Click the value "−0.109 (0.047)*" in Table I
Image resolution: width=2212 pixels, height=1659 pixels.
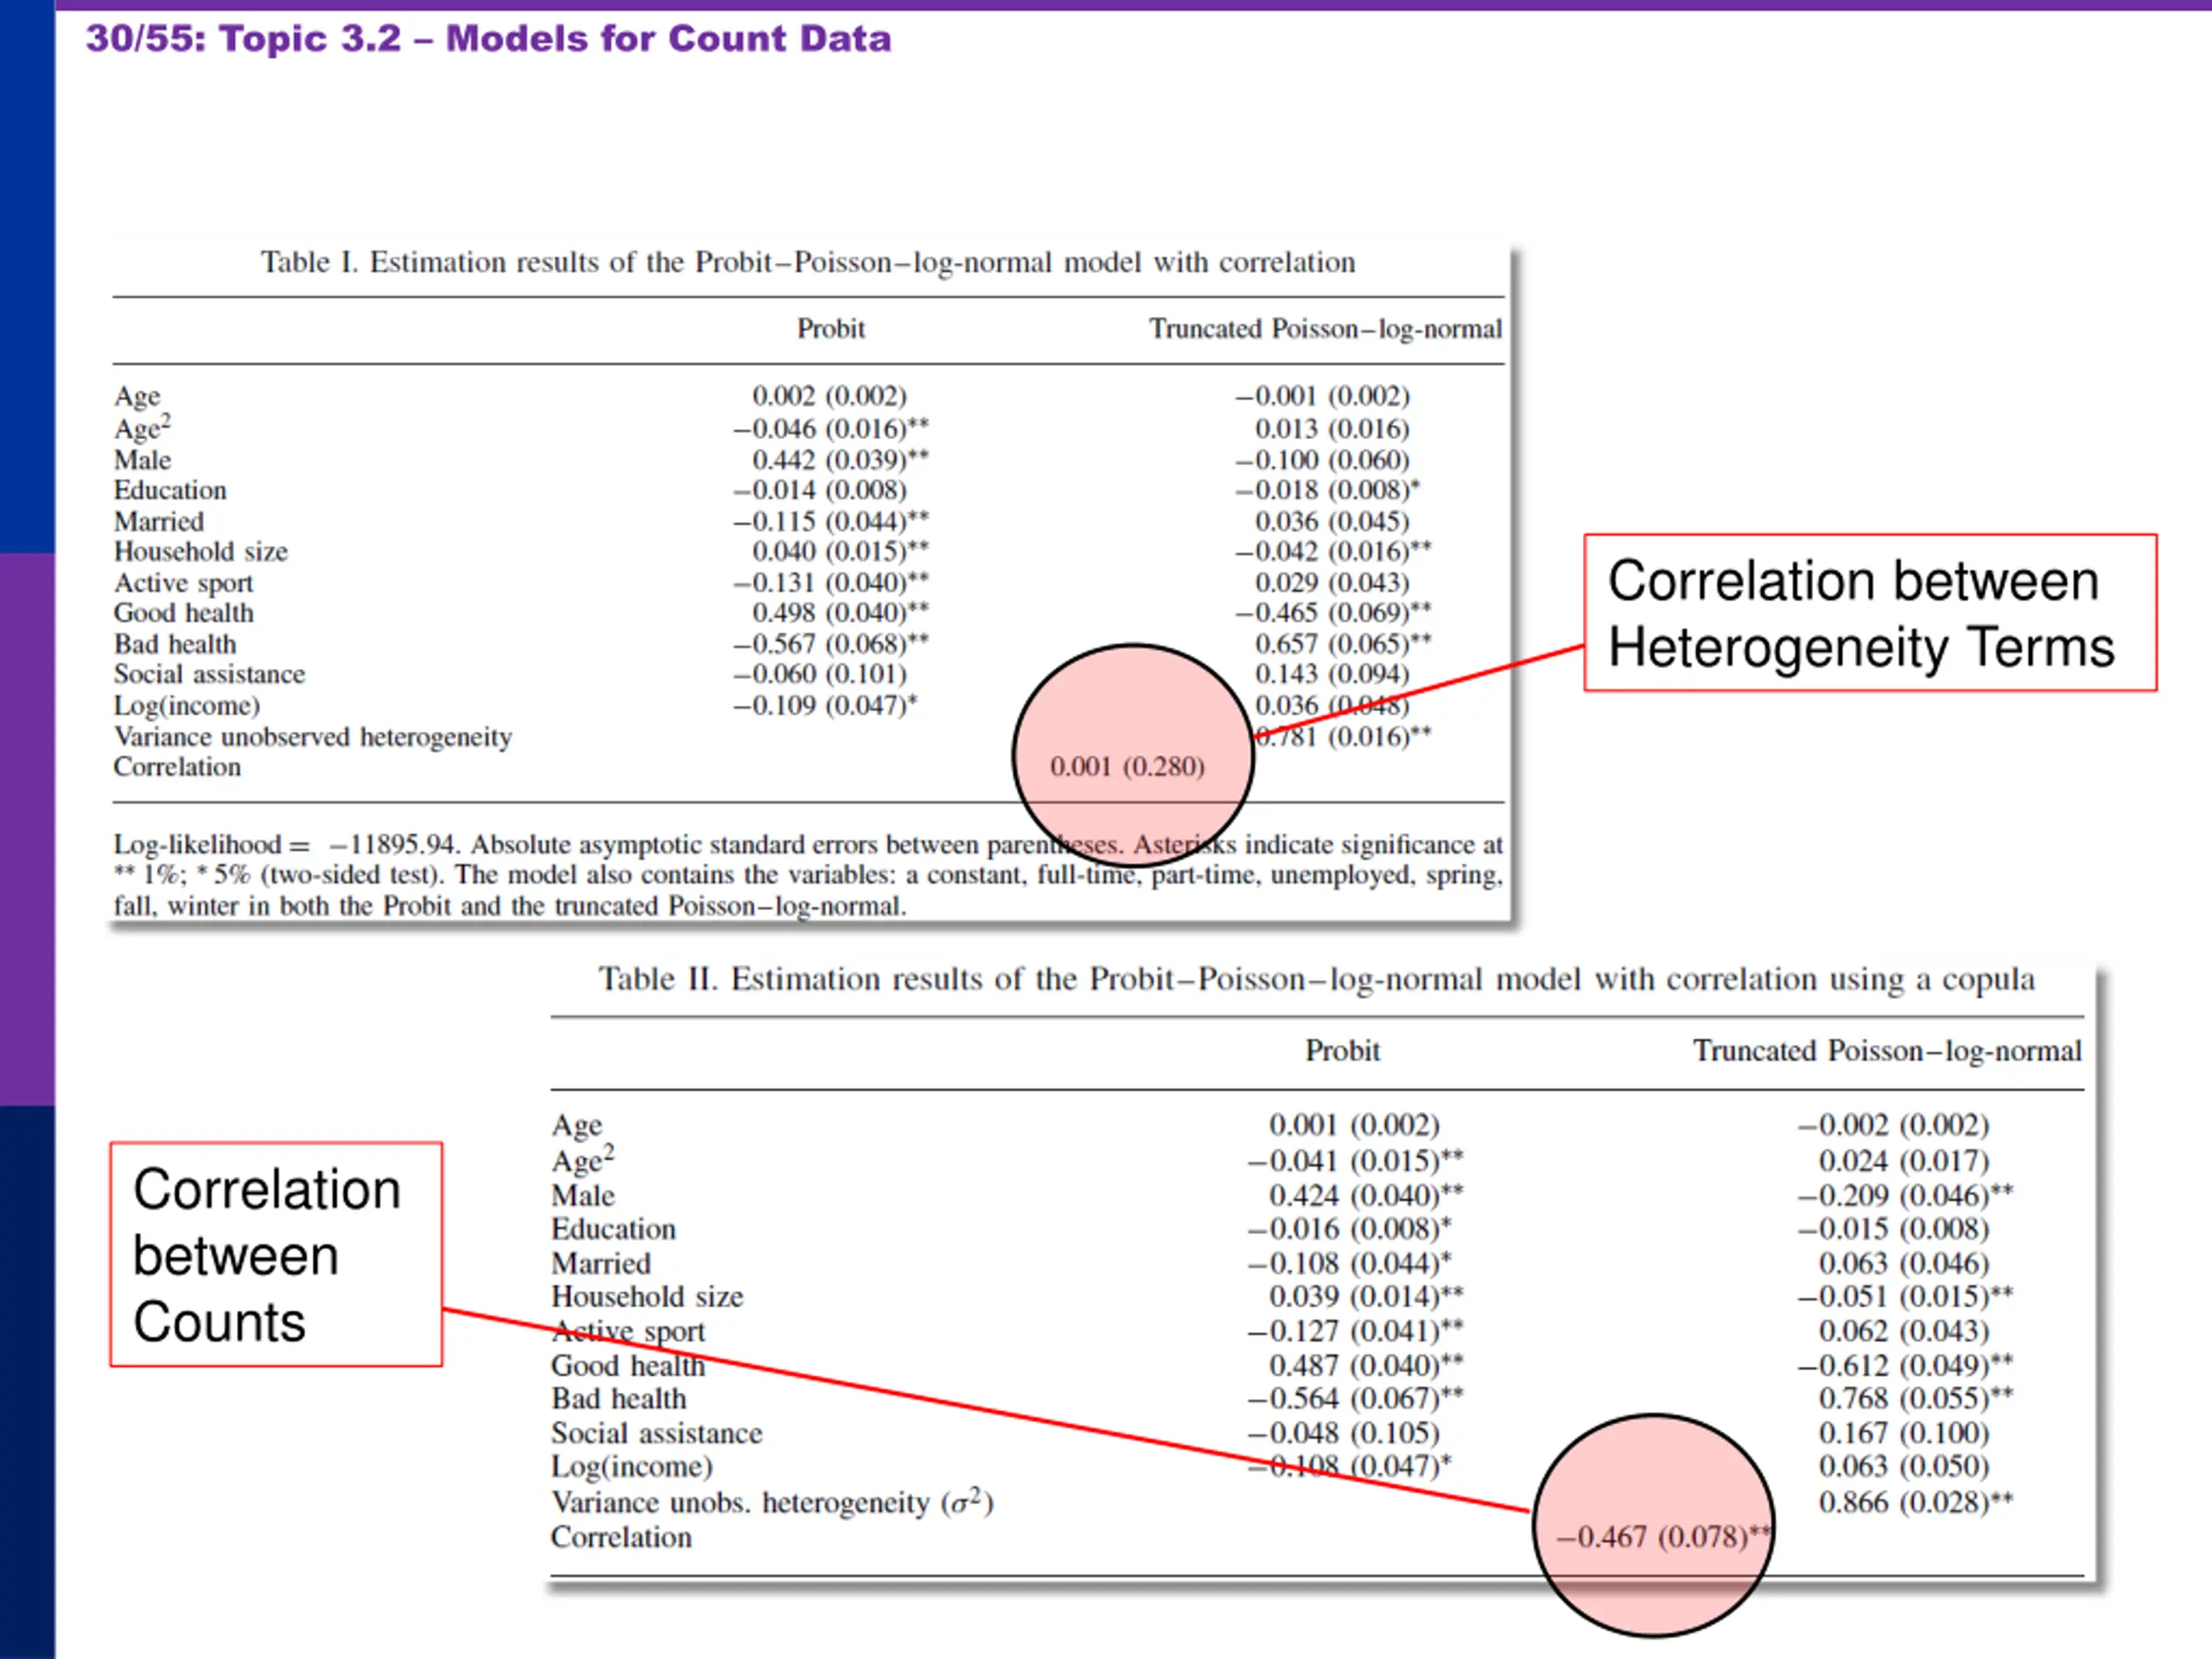pos(825,706)
